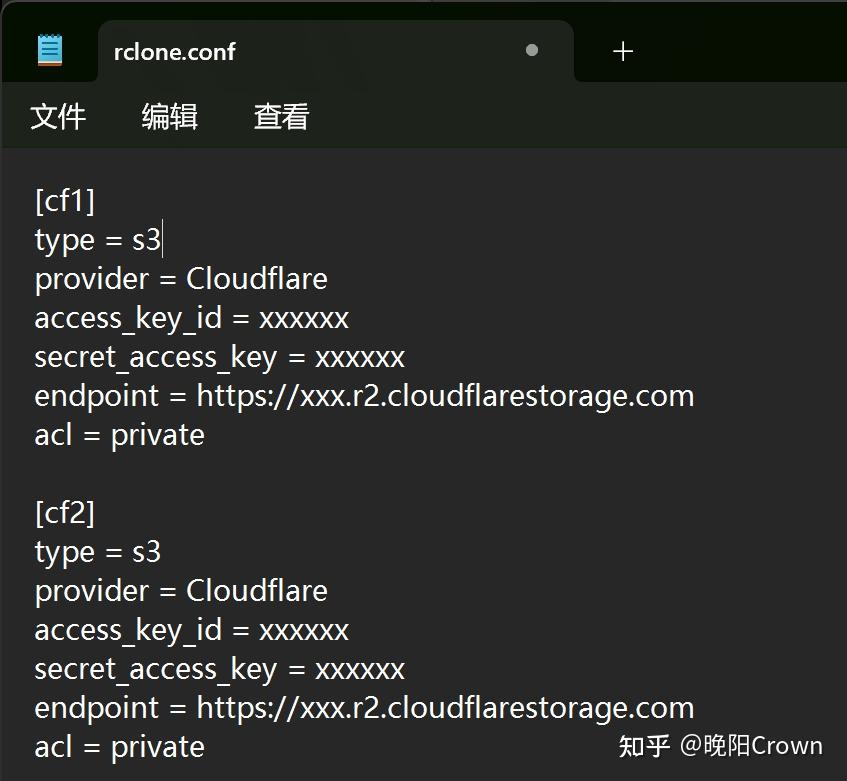
Task: Click the access_key_id line in cf1
Action: tap(191, 318)
